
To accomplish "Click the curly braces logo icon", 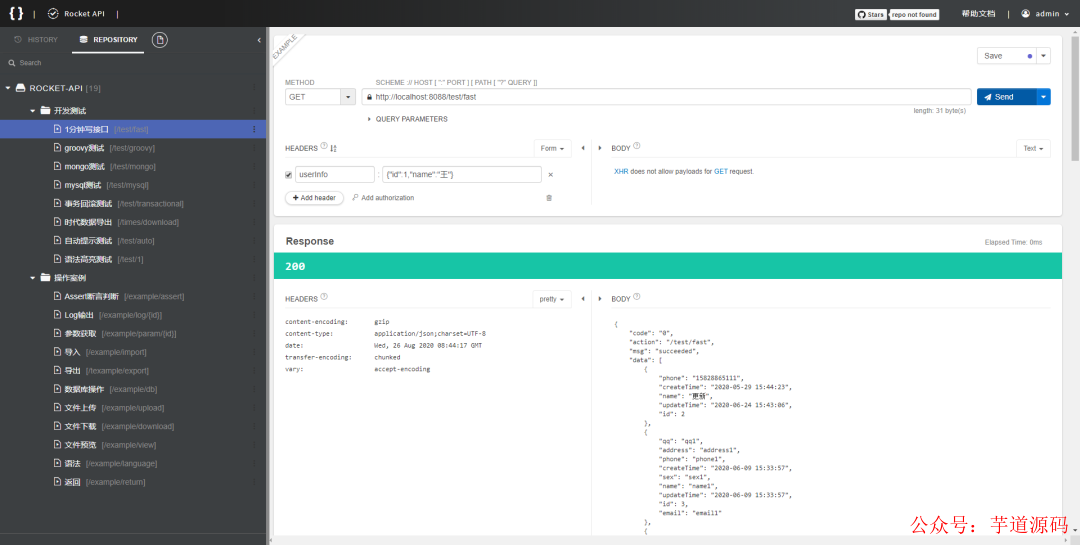I will tap(16, 13).
